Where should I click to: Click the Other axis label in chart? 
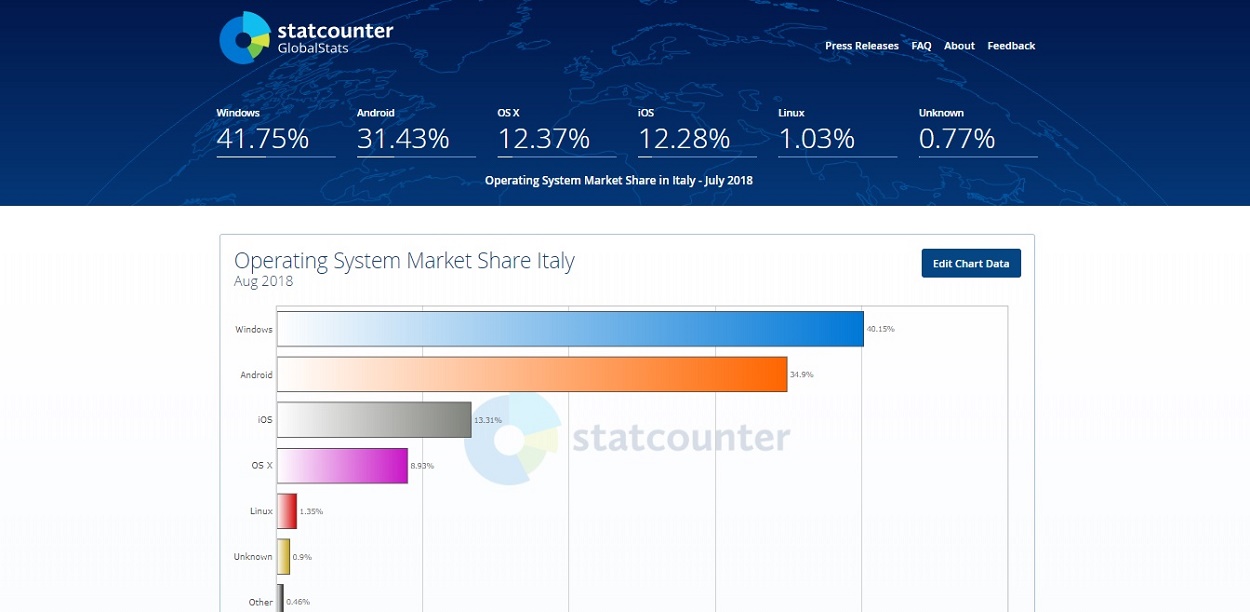261,602
